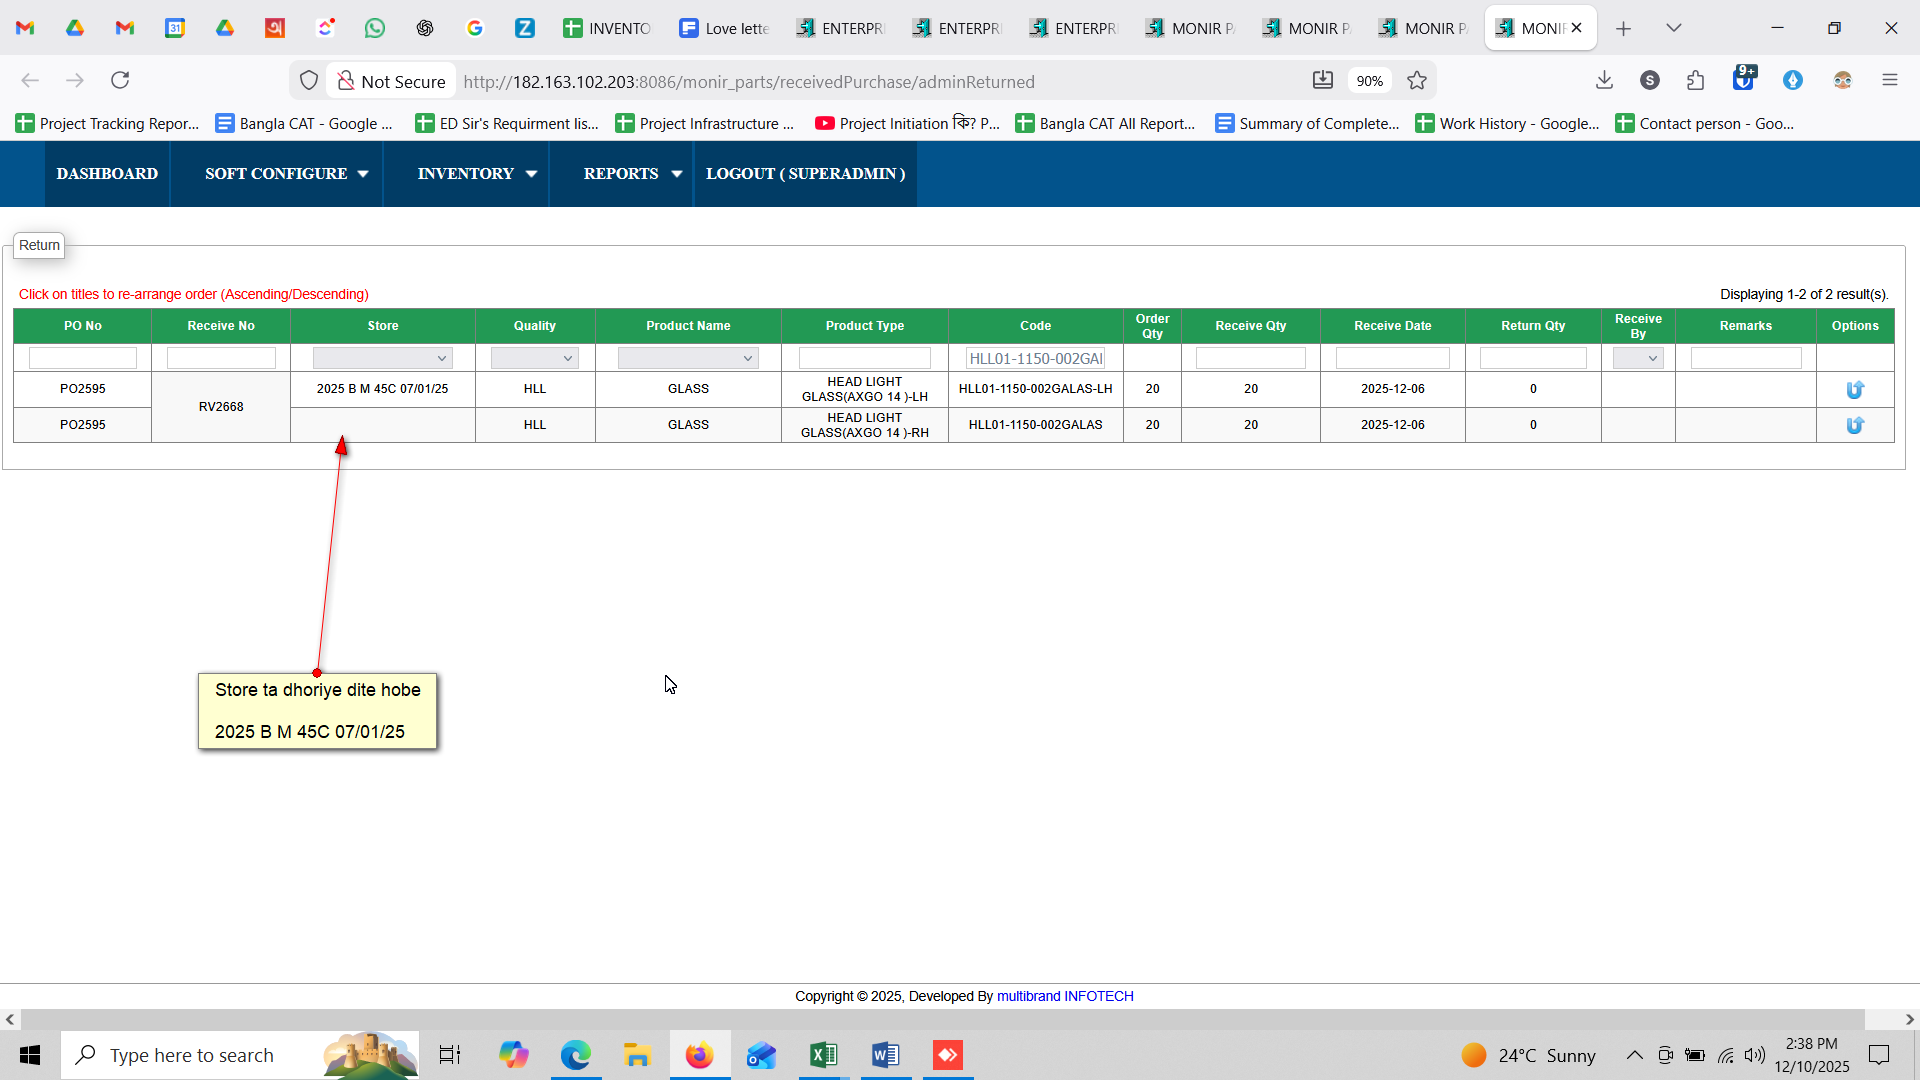Open Excel from the taskbar

pyautogui.click(x=824, y=1055)
